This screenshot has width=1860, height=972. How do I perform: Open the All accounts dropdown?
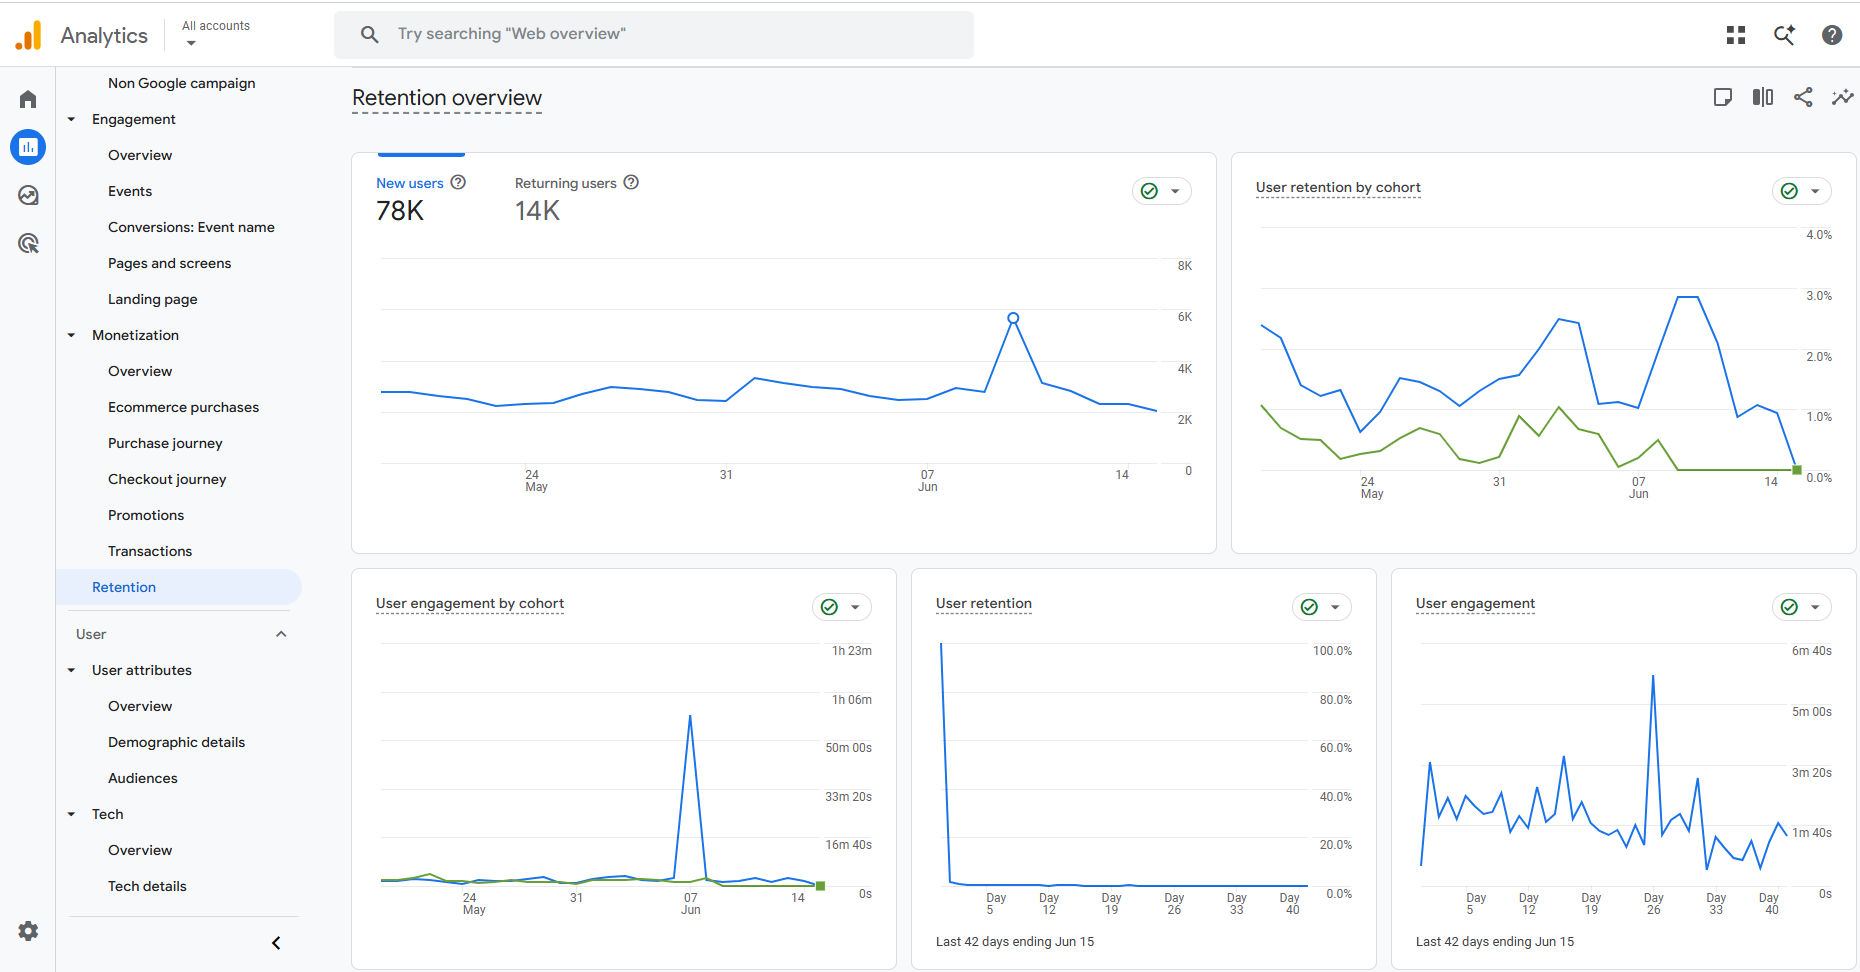[216, 34]
